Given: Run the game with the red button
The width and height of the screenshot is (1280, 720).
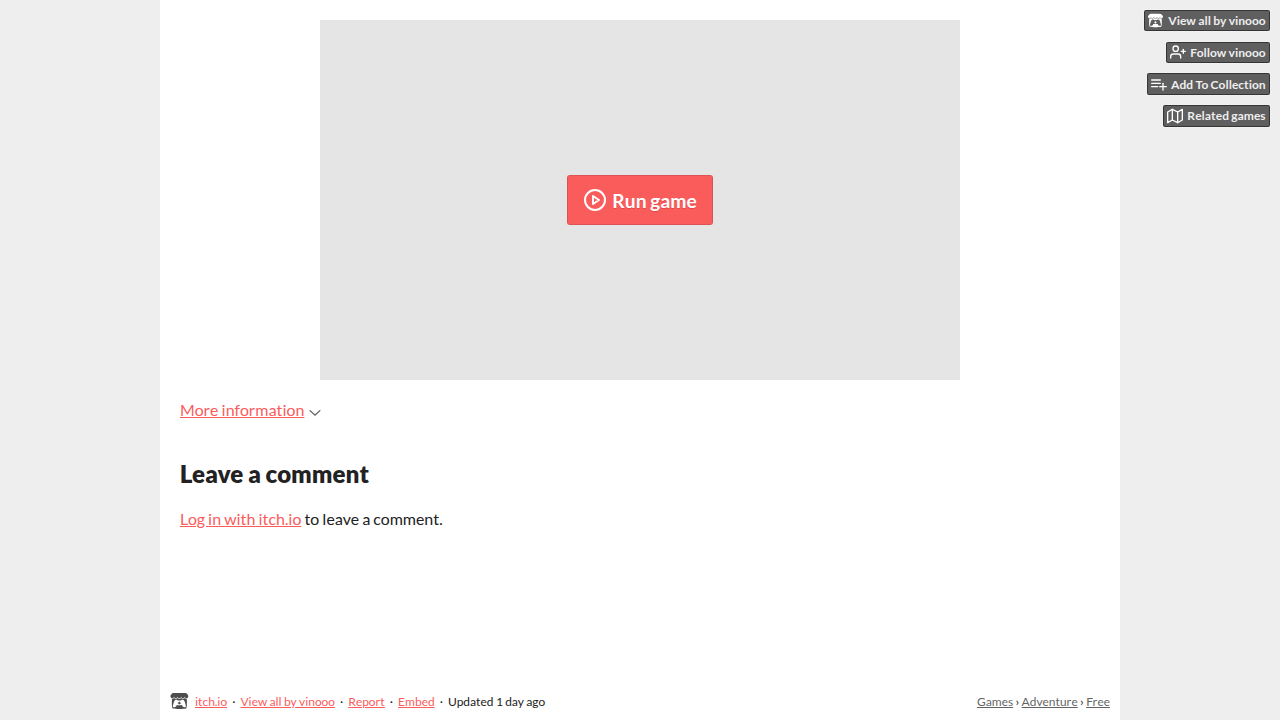Looking at the screenshot, I should (640, 200).
